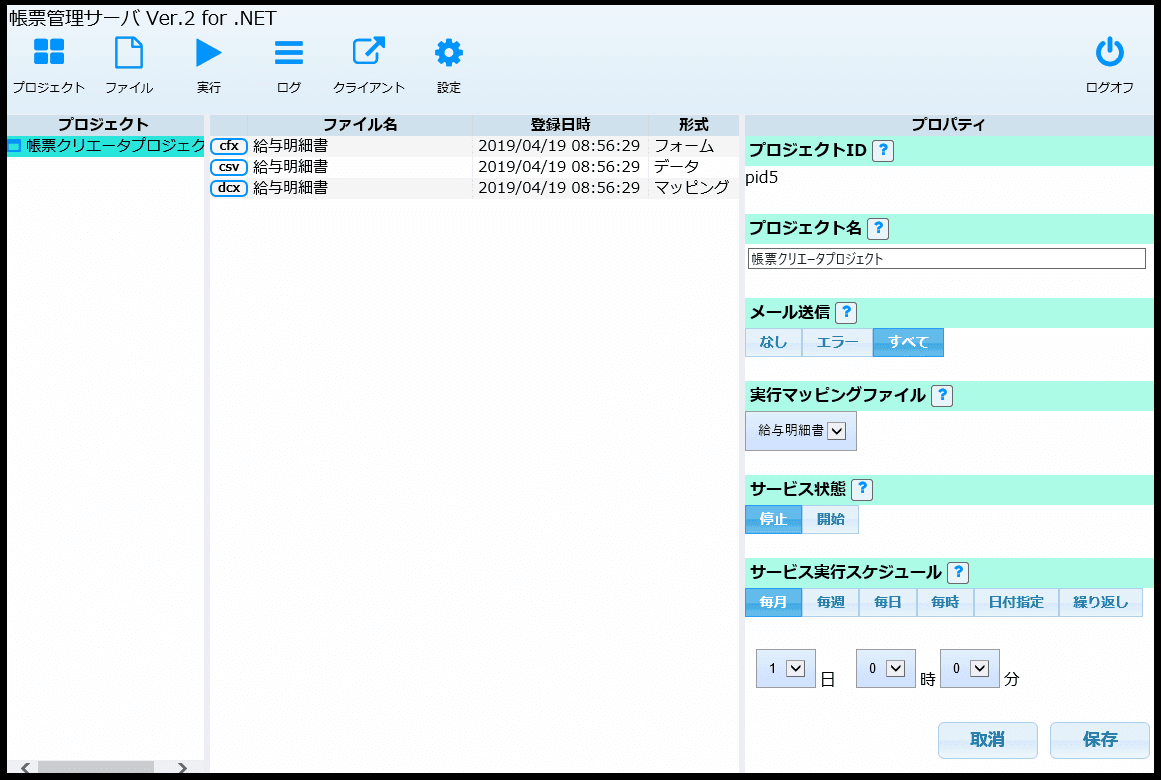
Task: Click help icon next to プロジェクトID
Action: coord(883,150)
